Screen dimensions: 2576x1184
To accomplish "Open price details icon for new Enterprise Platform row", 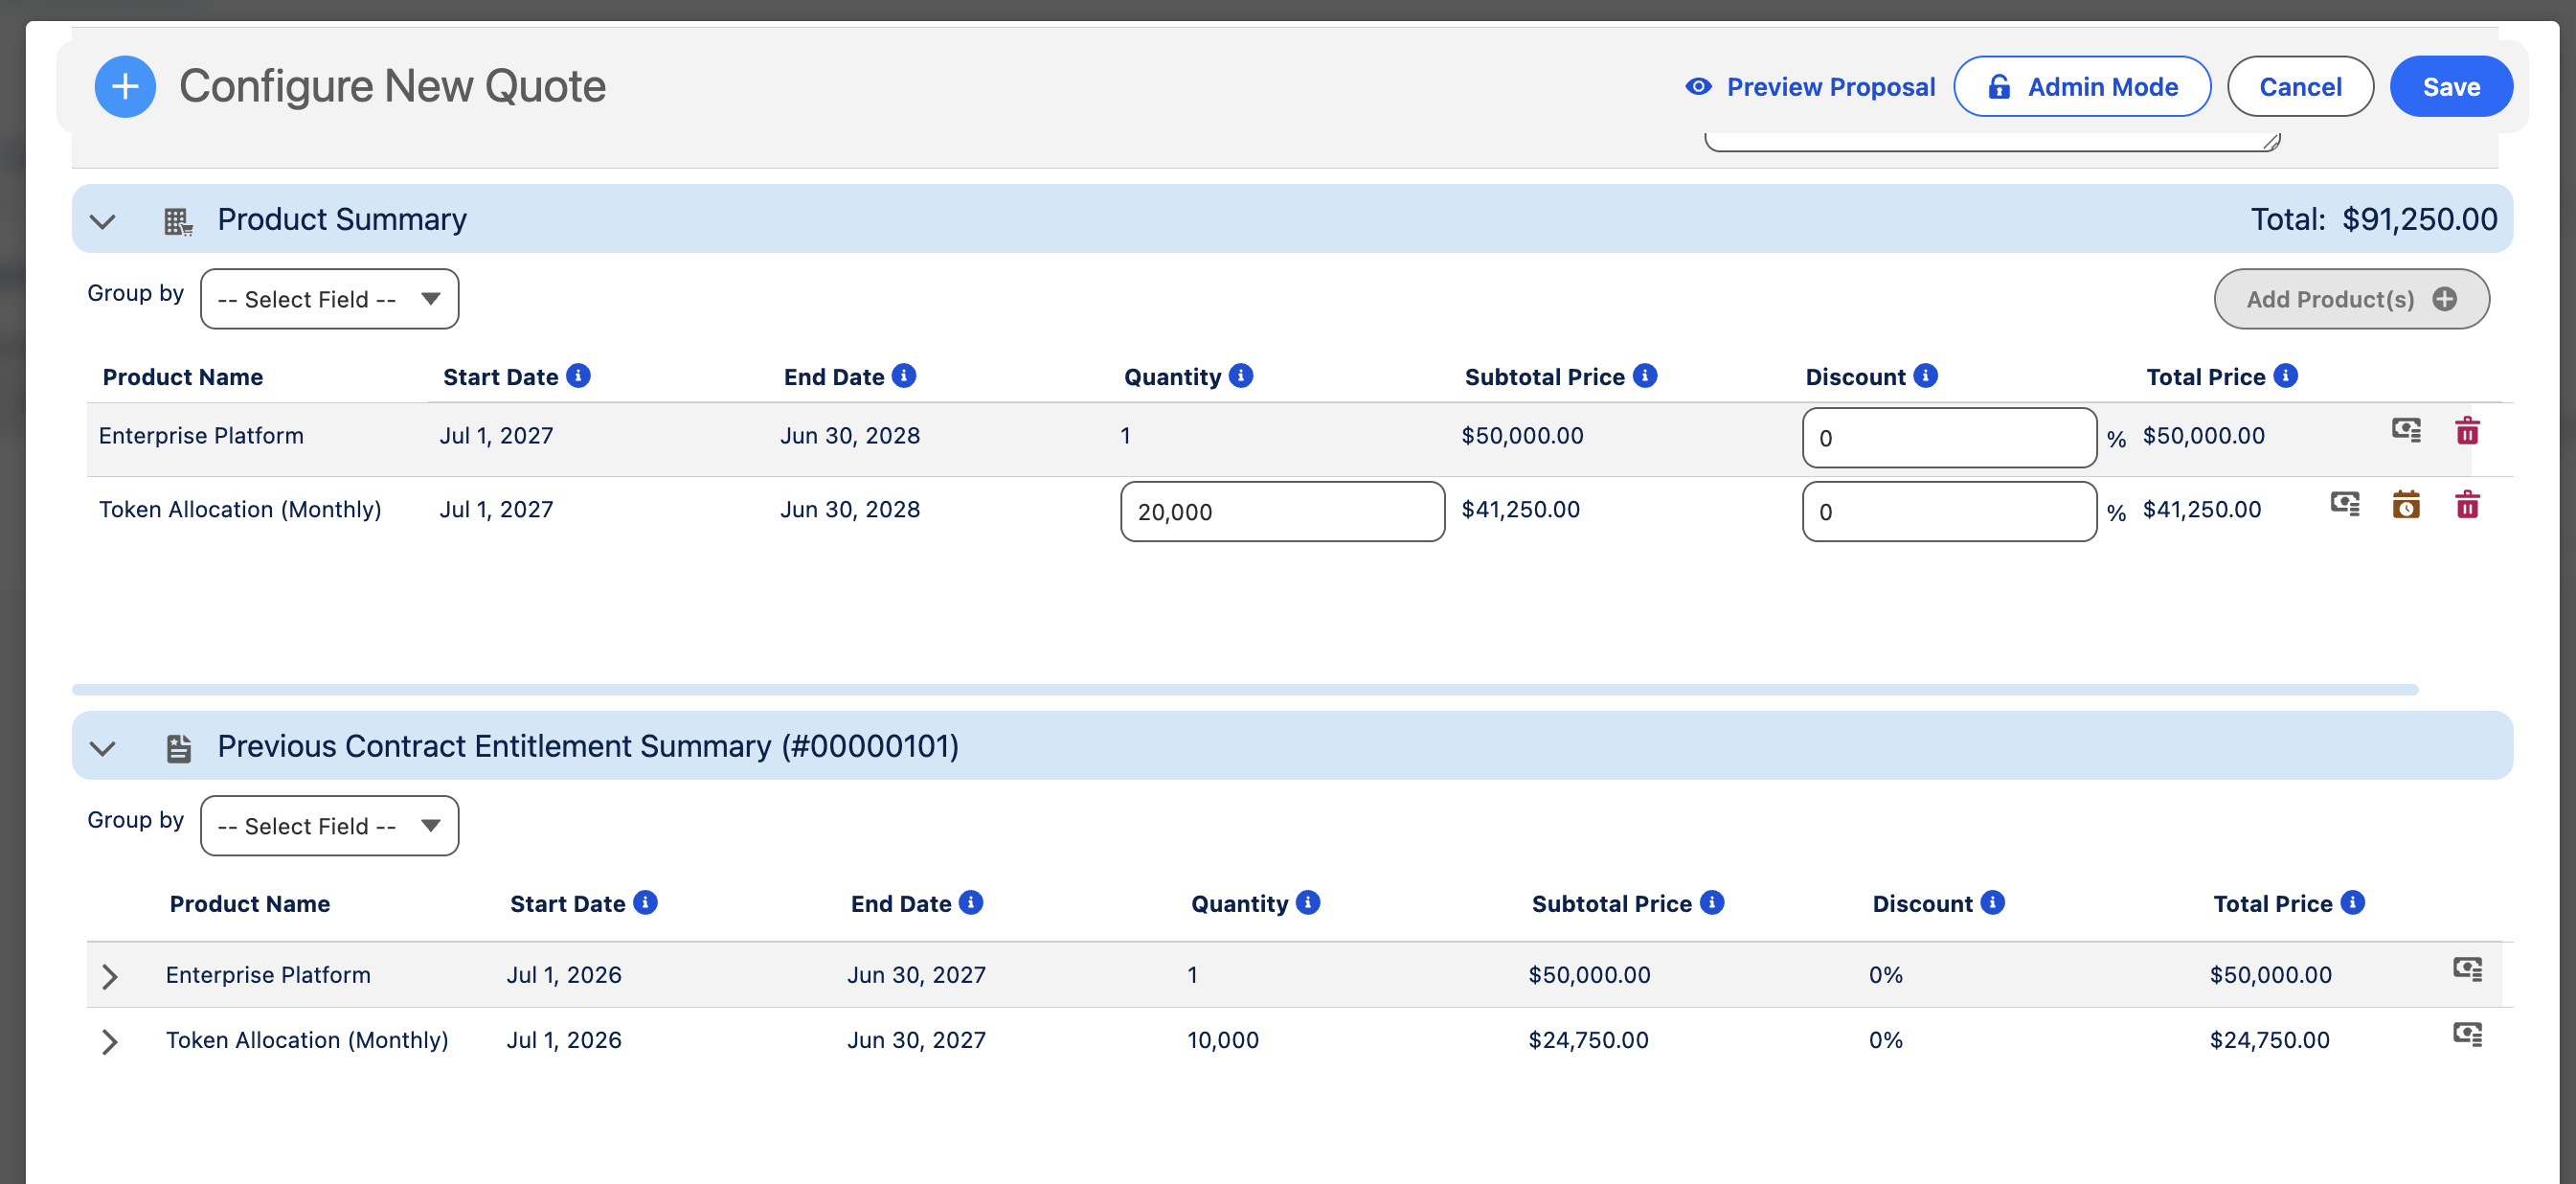I will (2406, 431).
